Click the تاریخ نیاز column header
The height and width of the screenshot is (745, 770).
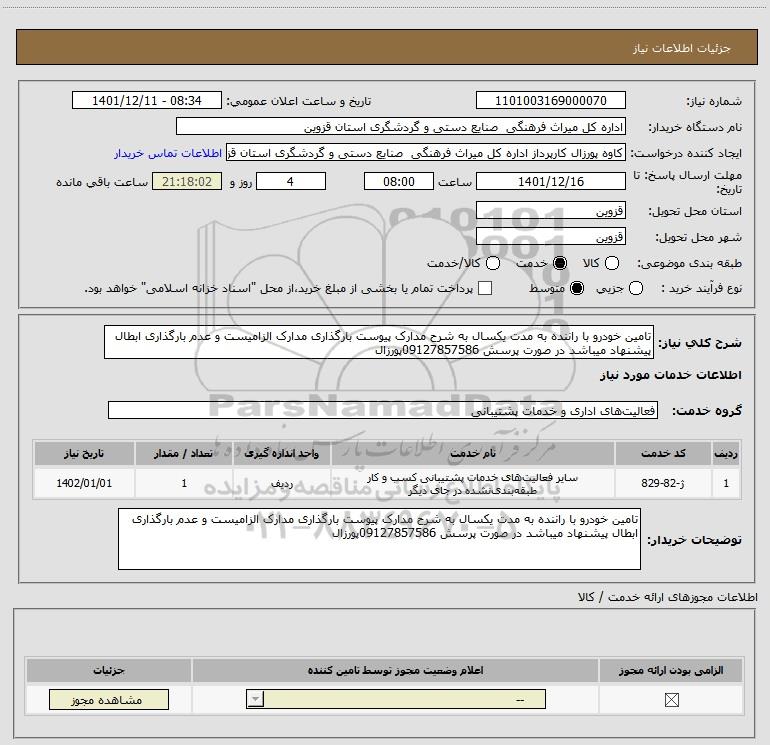tap(84, 453)
